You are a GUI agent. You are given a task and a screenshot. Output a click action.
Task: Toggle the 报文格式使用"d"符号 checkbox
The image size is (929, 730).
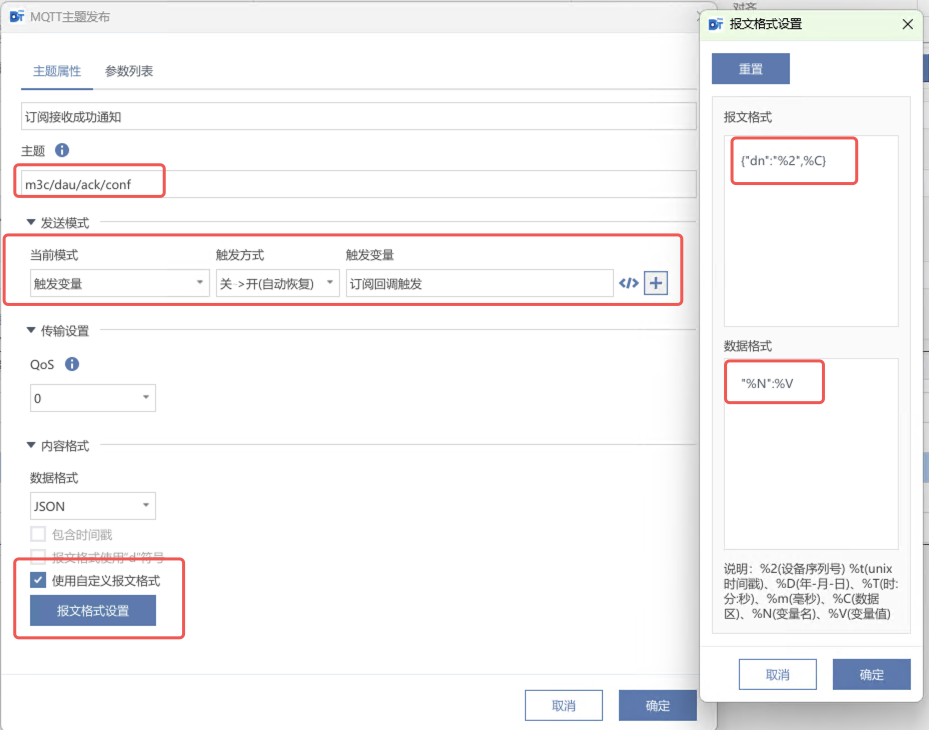pyautogui.click(x=38, y=557)
